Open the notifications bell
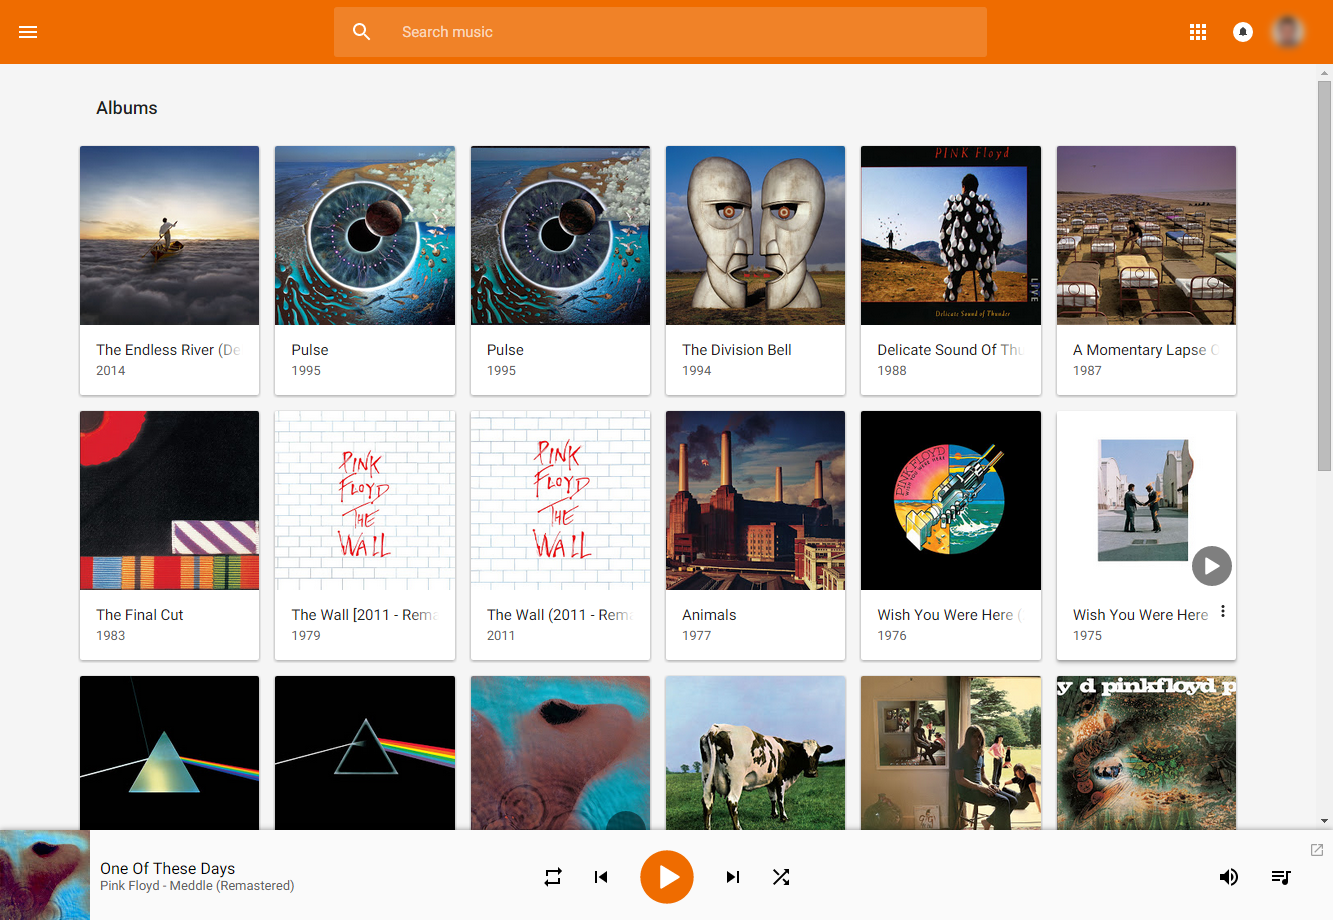 1243,32
